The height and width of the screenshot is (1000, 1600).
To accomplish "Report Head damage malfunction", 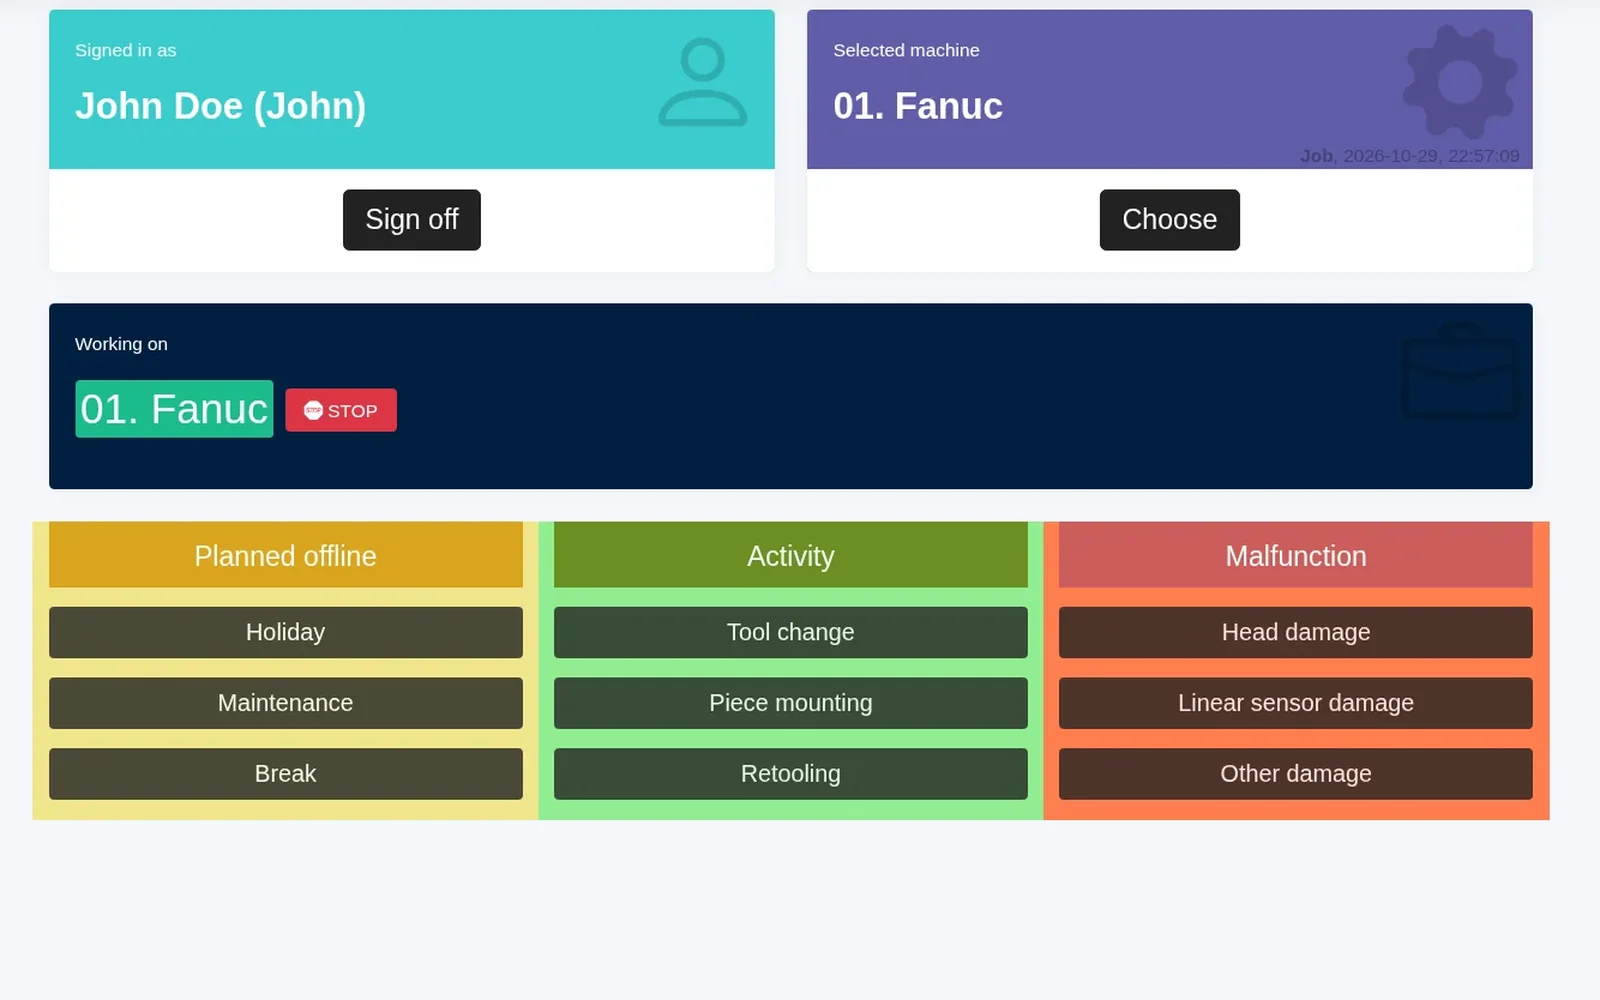I will pos(1295,632).
